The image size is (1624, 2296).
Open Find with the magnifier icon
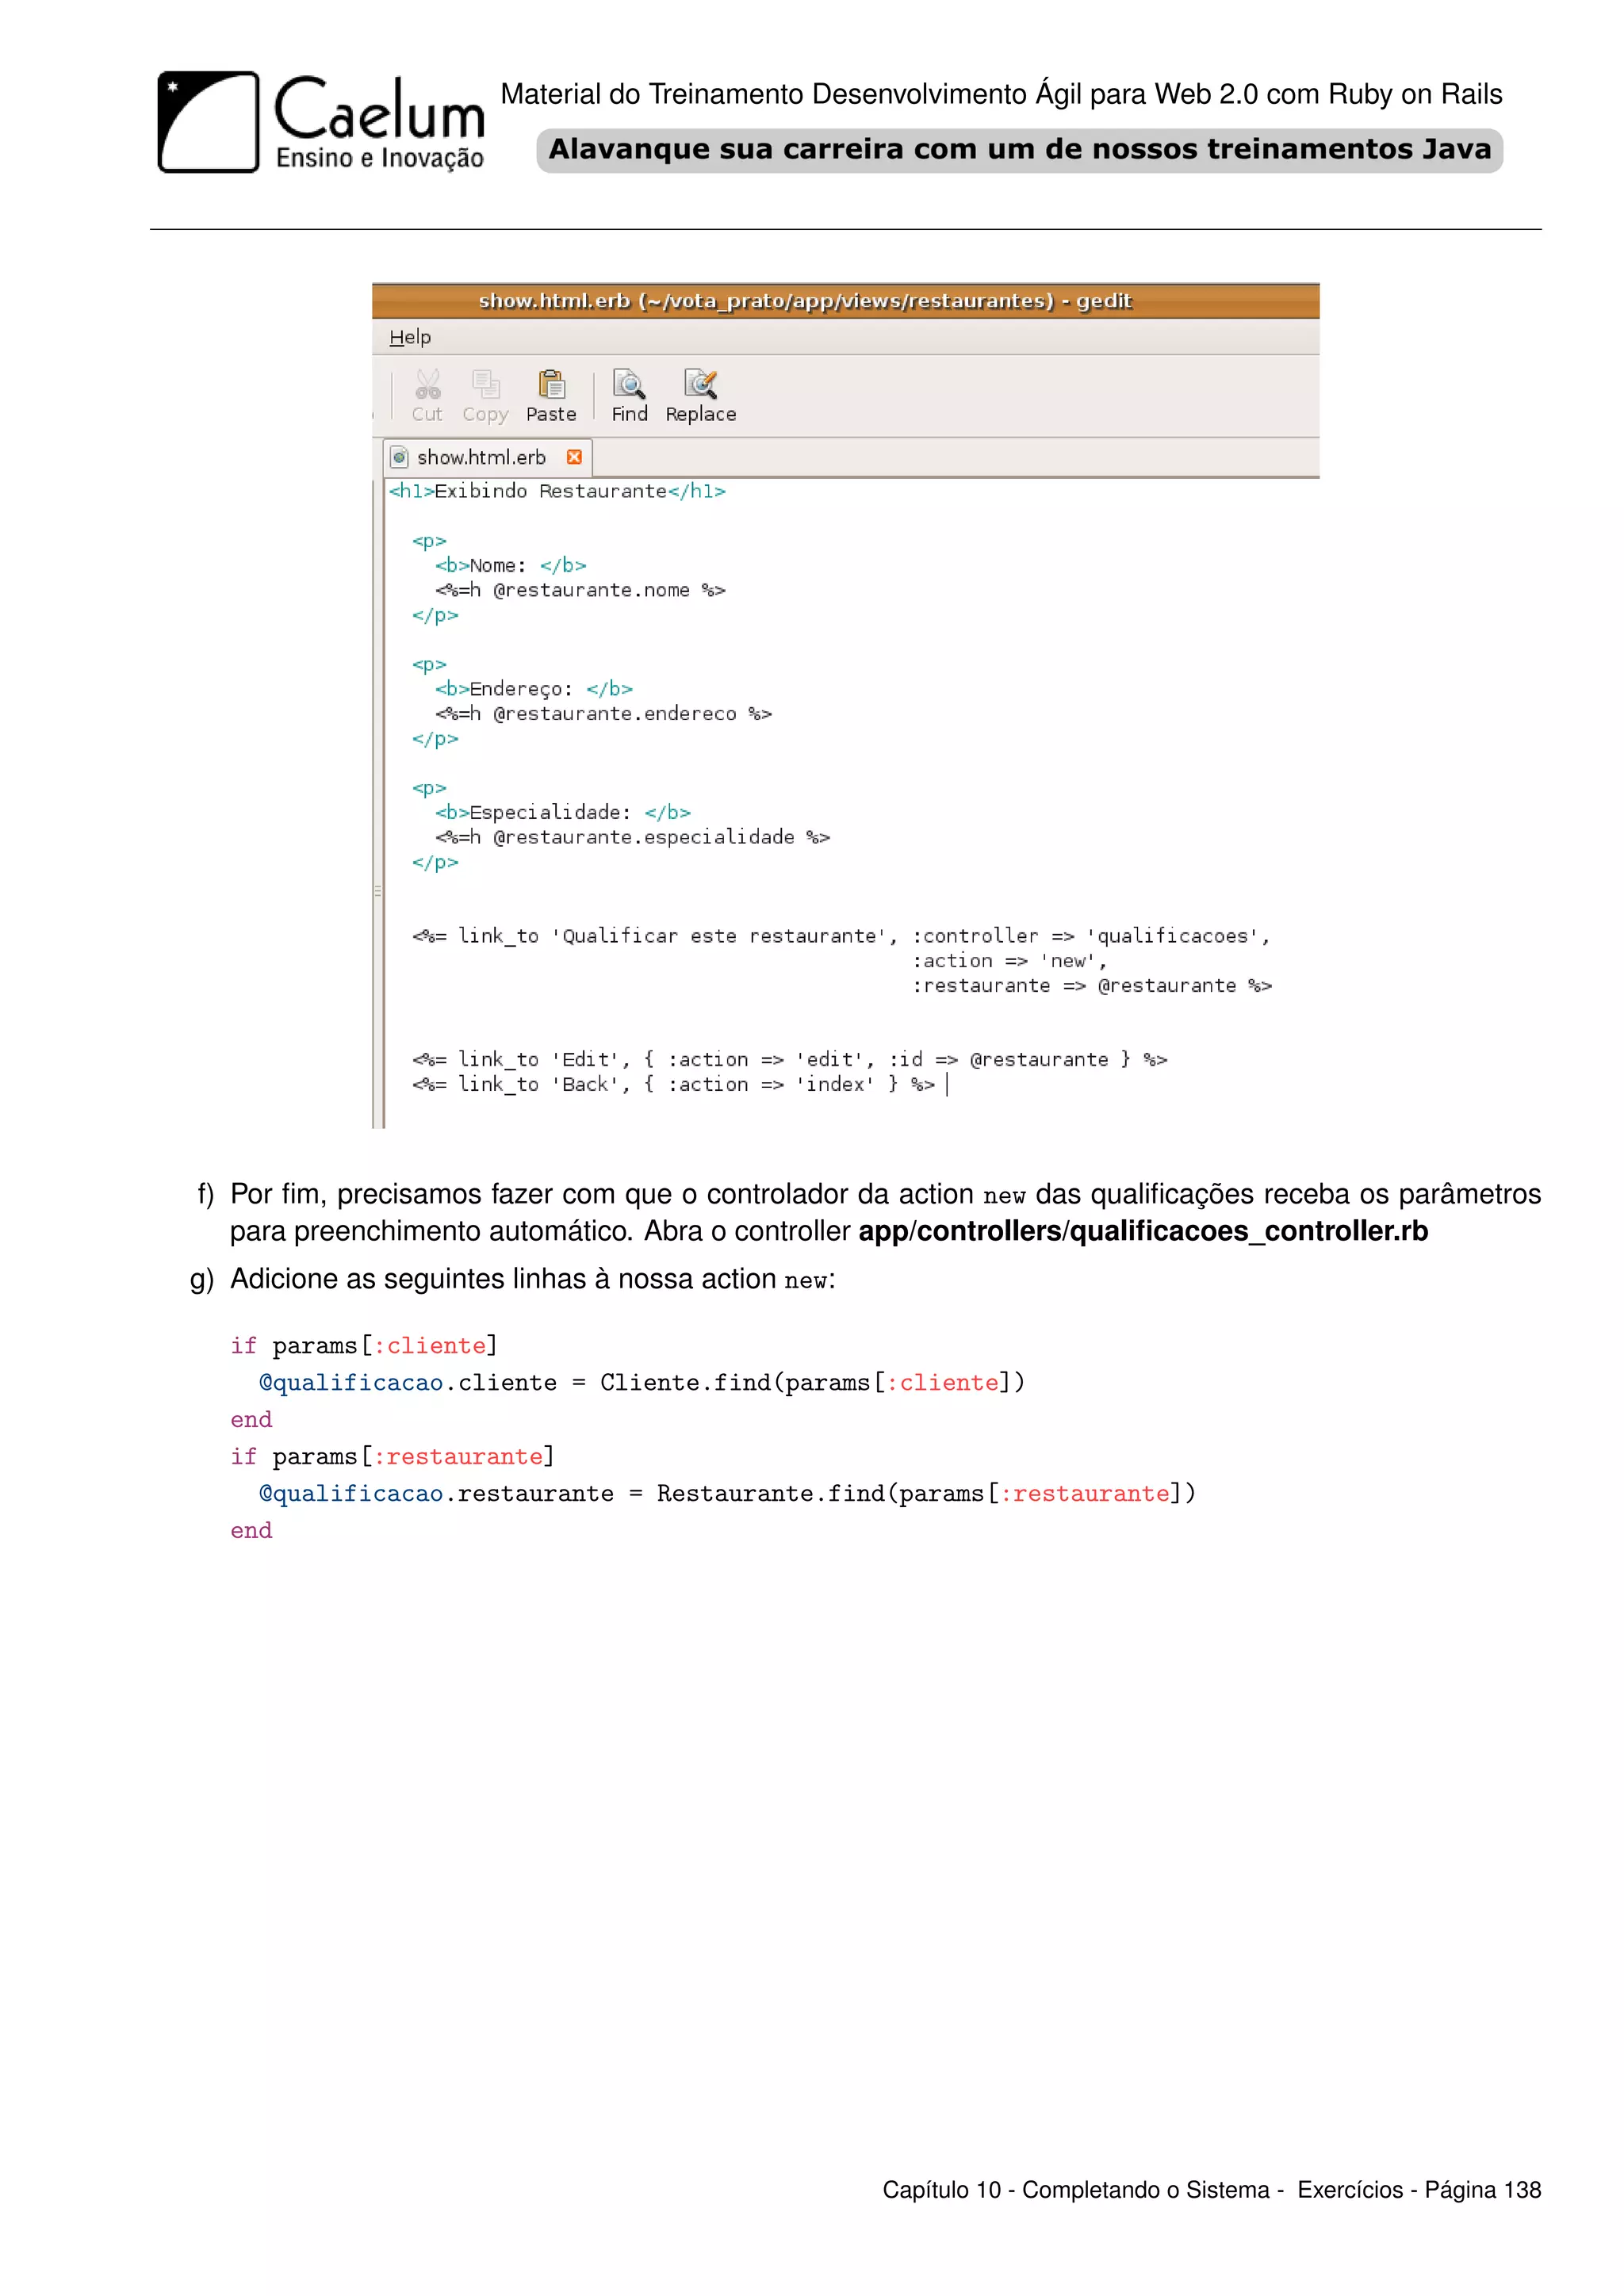pyautogui.click(x=629, y=384)
